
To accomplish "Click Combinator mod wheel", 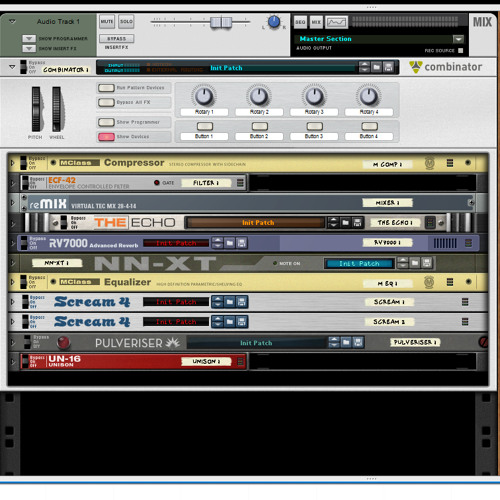I will (56, 109).
